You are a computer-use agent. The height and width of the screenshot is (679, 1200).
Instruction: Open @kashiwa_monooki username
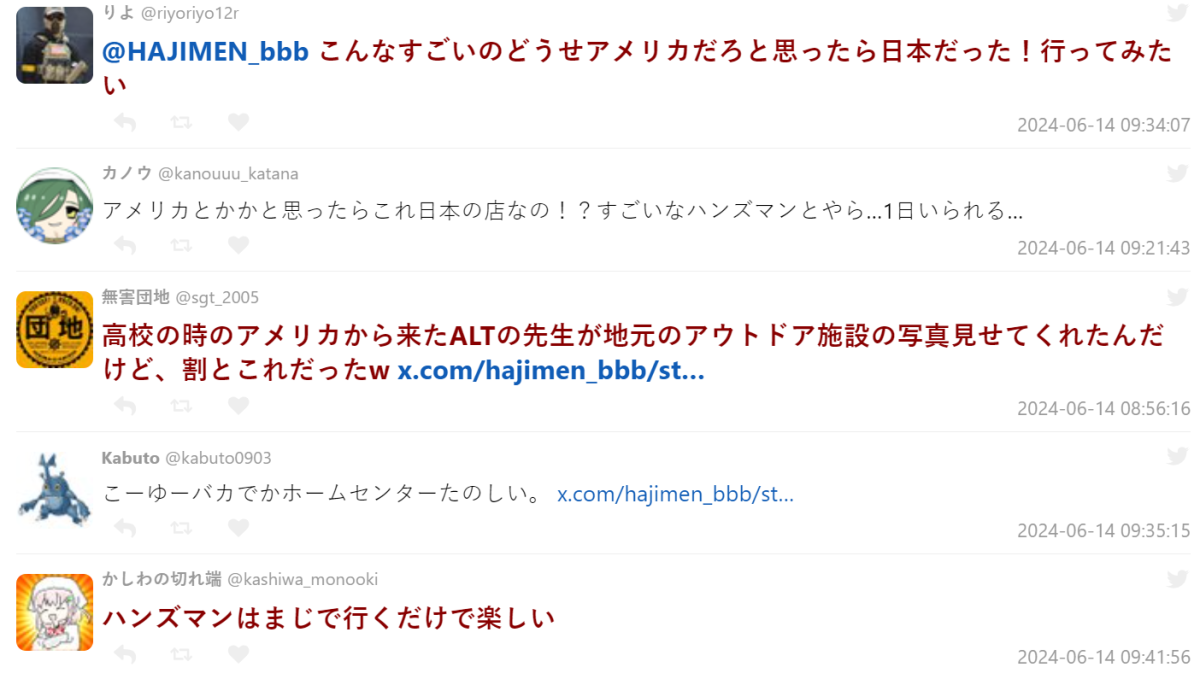point(303,580)
